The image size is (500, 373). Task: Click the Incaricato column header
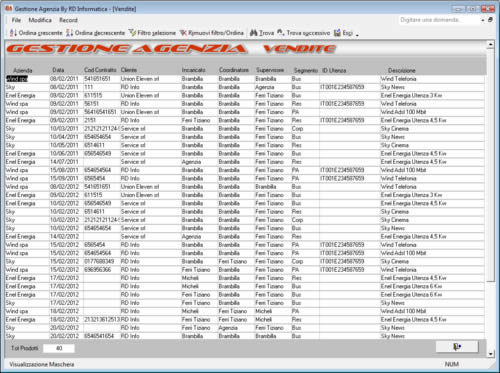coord(193,70)
